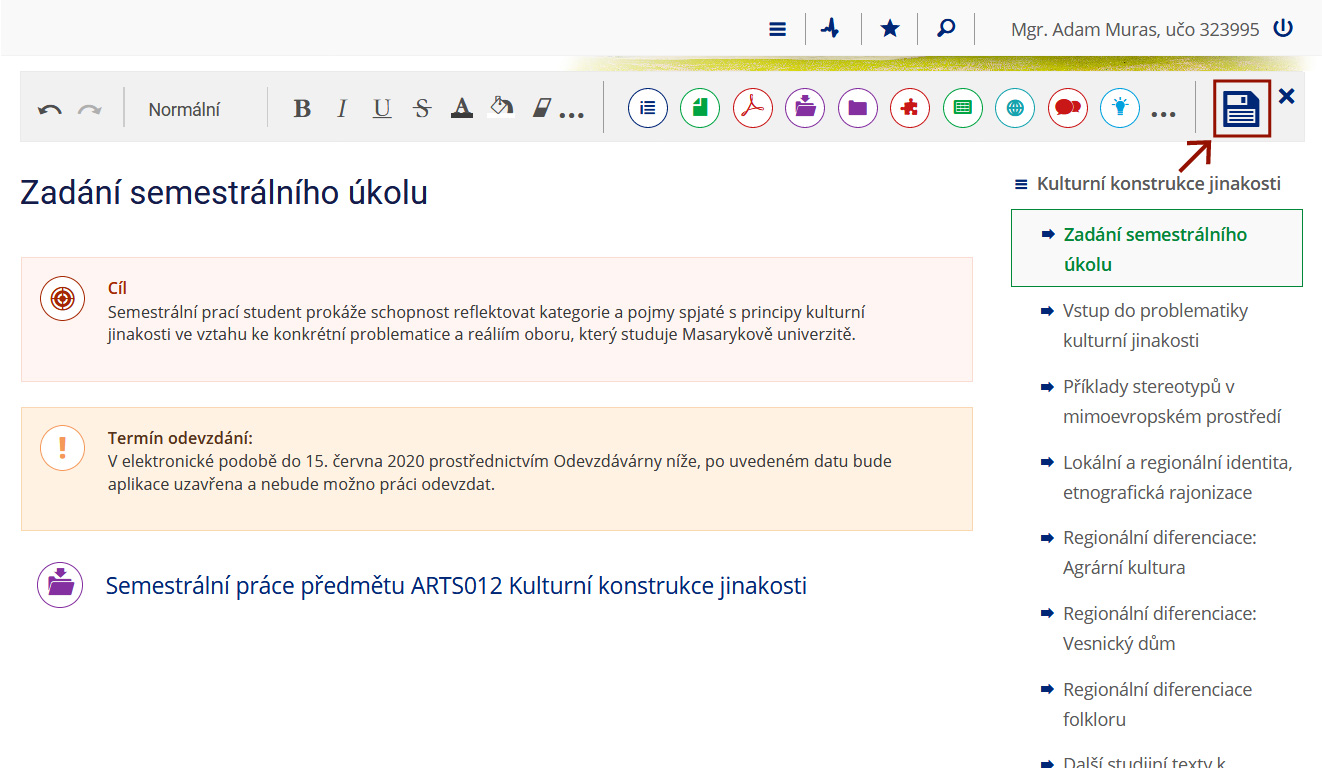Insert purple homework vault folder element
This screenshot has width=1322, height=768.
[x=805, y=108]
